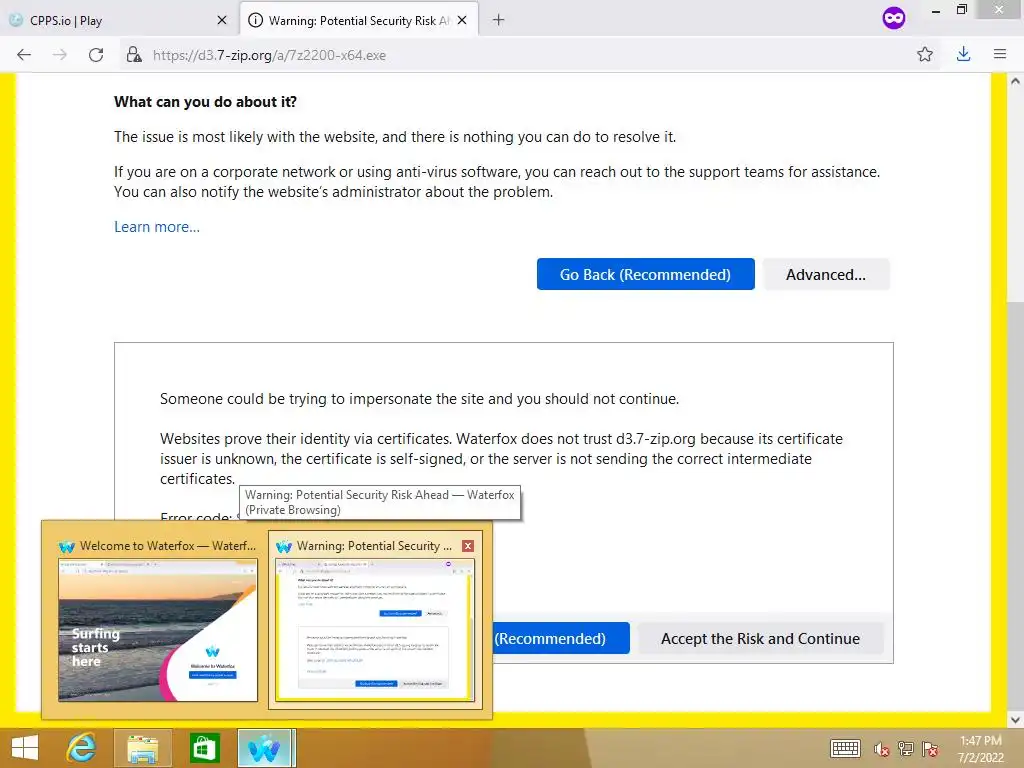Click the lower partially hidden (Recommended) button
The height and width of the screenshot is (768, 1024).
(561, 638)
